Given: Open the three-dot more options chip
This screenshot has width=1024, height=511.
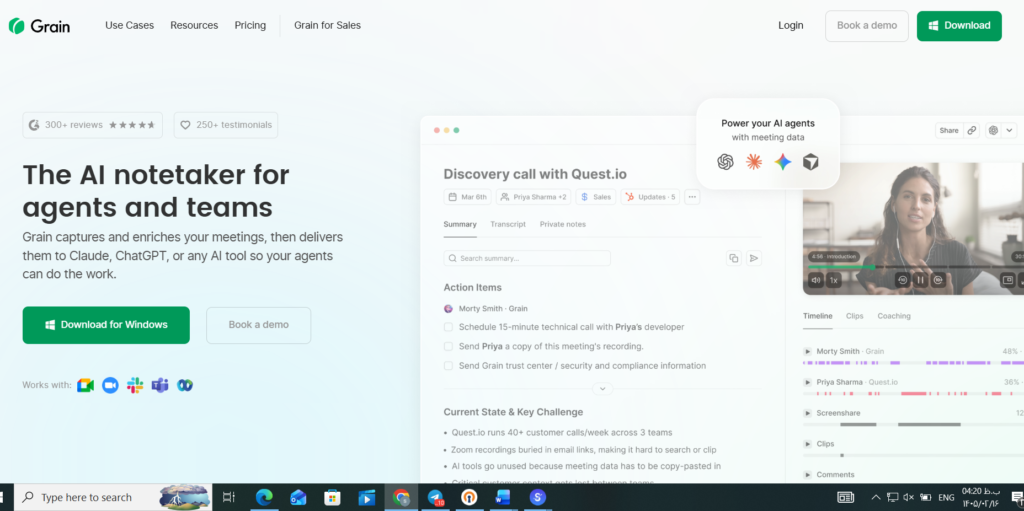Looking at the screenshot, I should pyautogui.click(x=692, y=197).
